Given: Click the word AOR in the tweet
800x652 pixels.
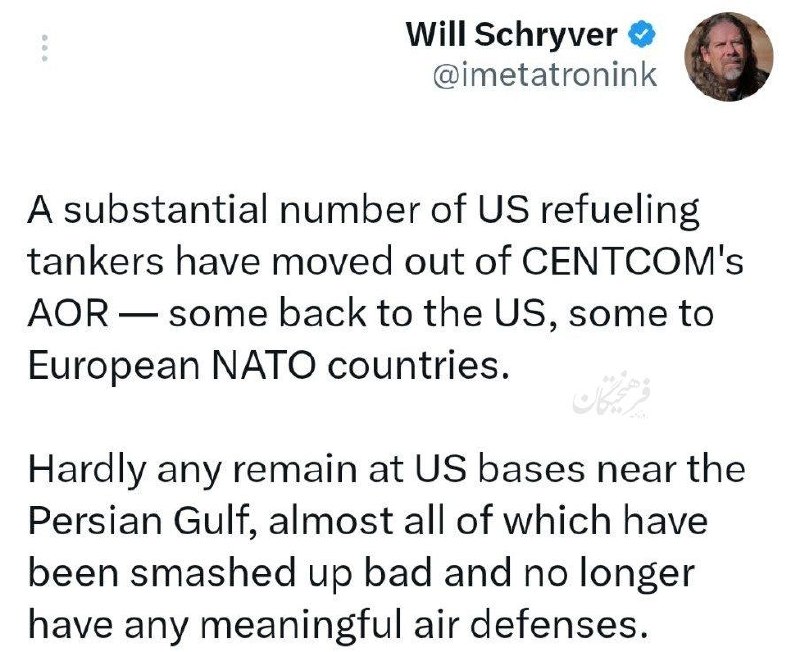Looking at the screenshot, I should (x=68, y=313).
